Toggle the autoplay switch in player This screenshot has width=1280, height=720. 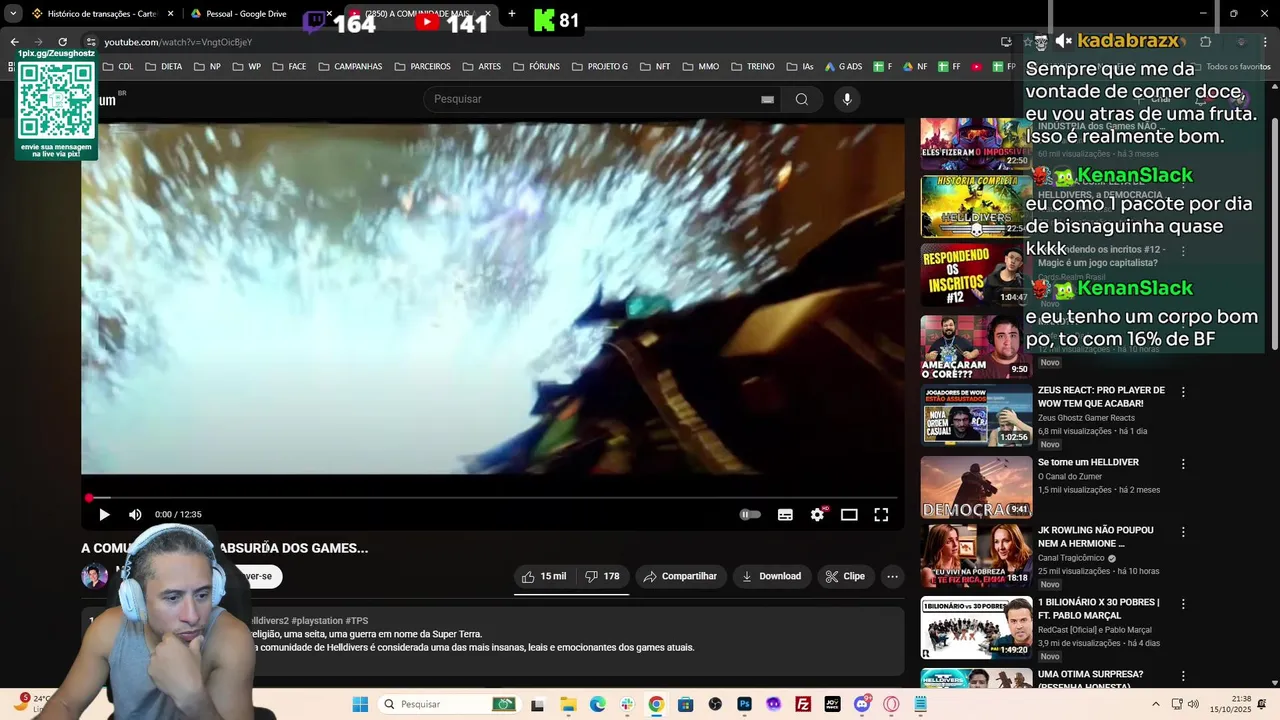[x=750, y=515]
